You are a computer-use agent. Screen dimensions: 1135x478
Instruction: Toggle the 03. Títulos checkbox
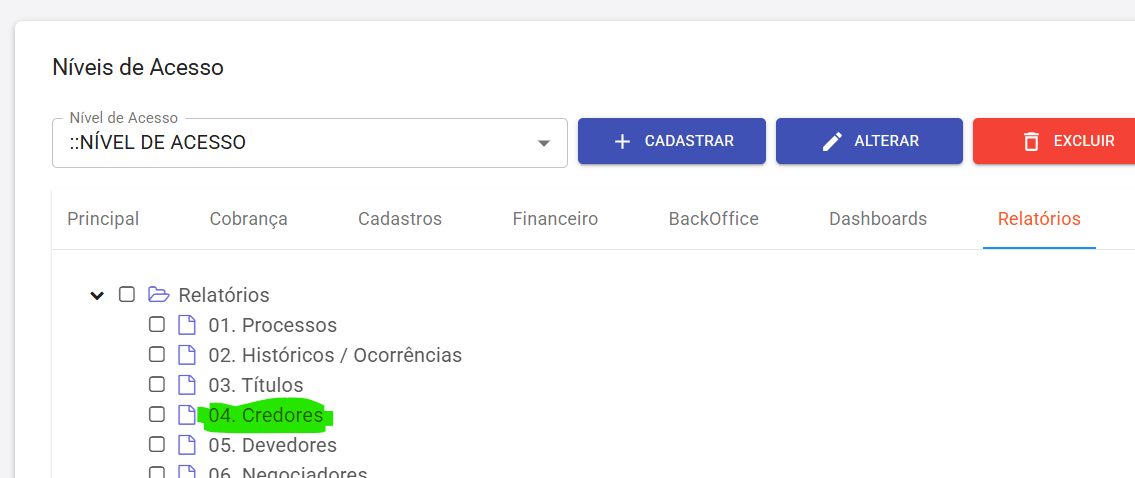click(157, 385)
